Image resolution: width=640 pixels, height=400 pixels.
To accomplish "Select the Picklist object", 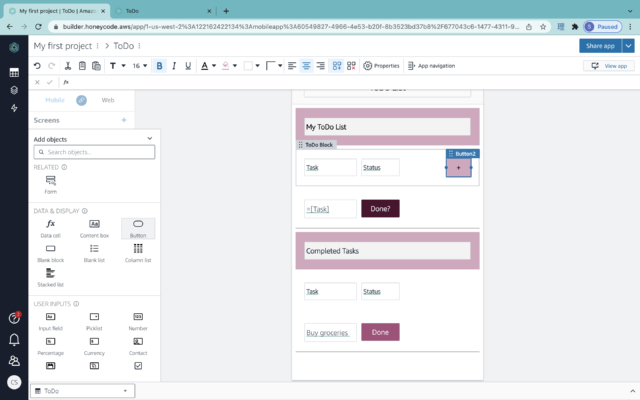I will [x=94, y=322].
